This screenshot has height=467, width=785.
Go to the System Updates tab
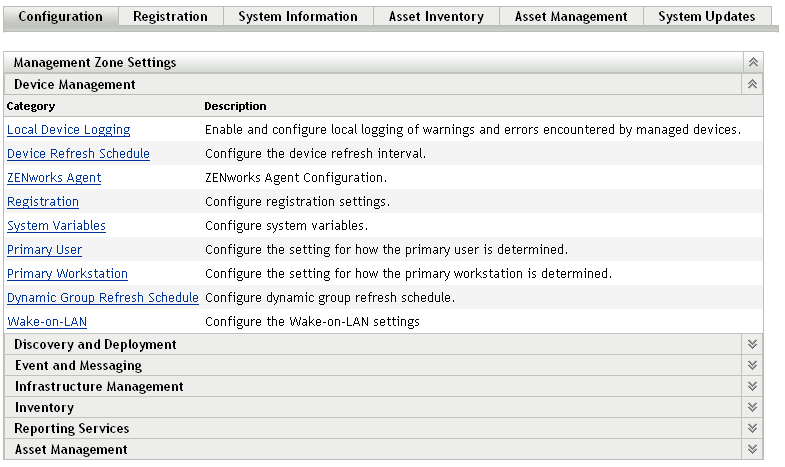[x=707, y=16]
